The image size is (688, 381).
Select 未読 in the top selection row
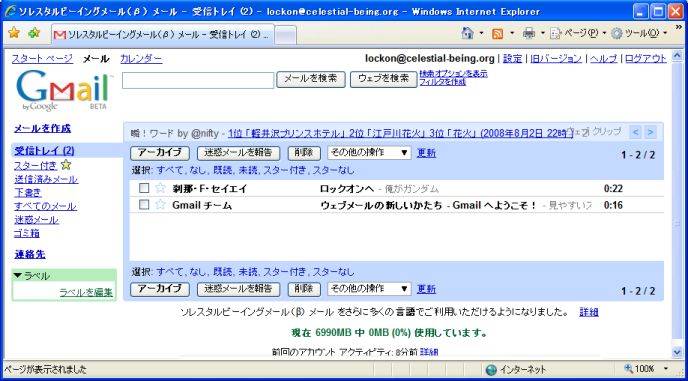pyautogui.click(x=248, y=170)
